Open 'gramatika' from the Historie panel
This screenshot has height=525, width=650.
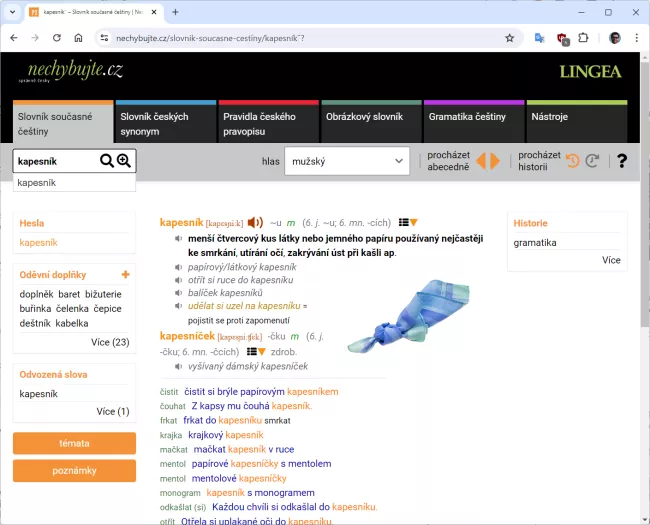click(x=535, y=242)
